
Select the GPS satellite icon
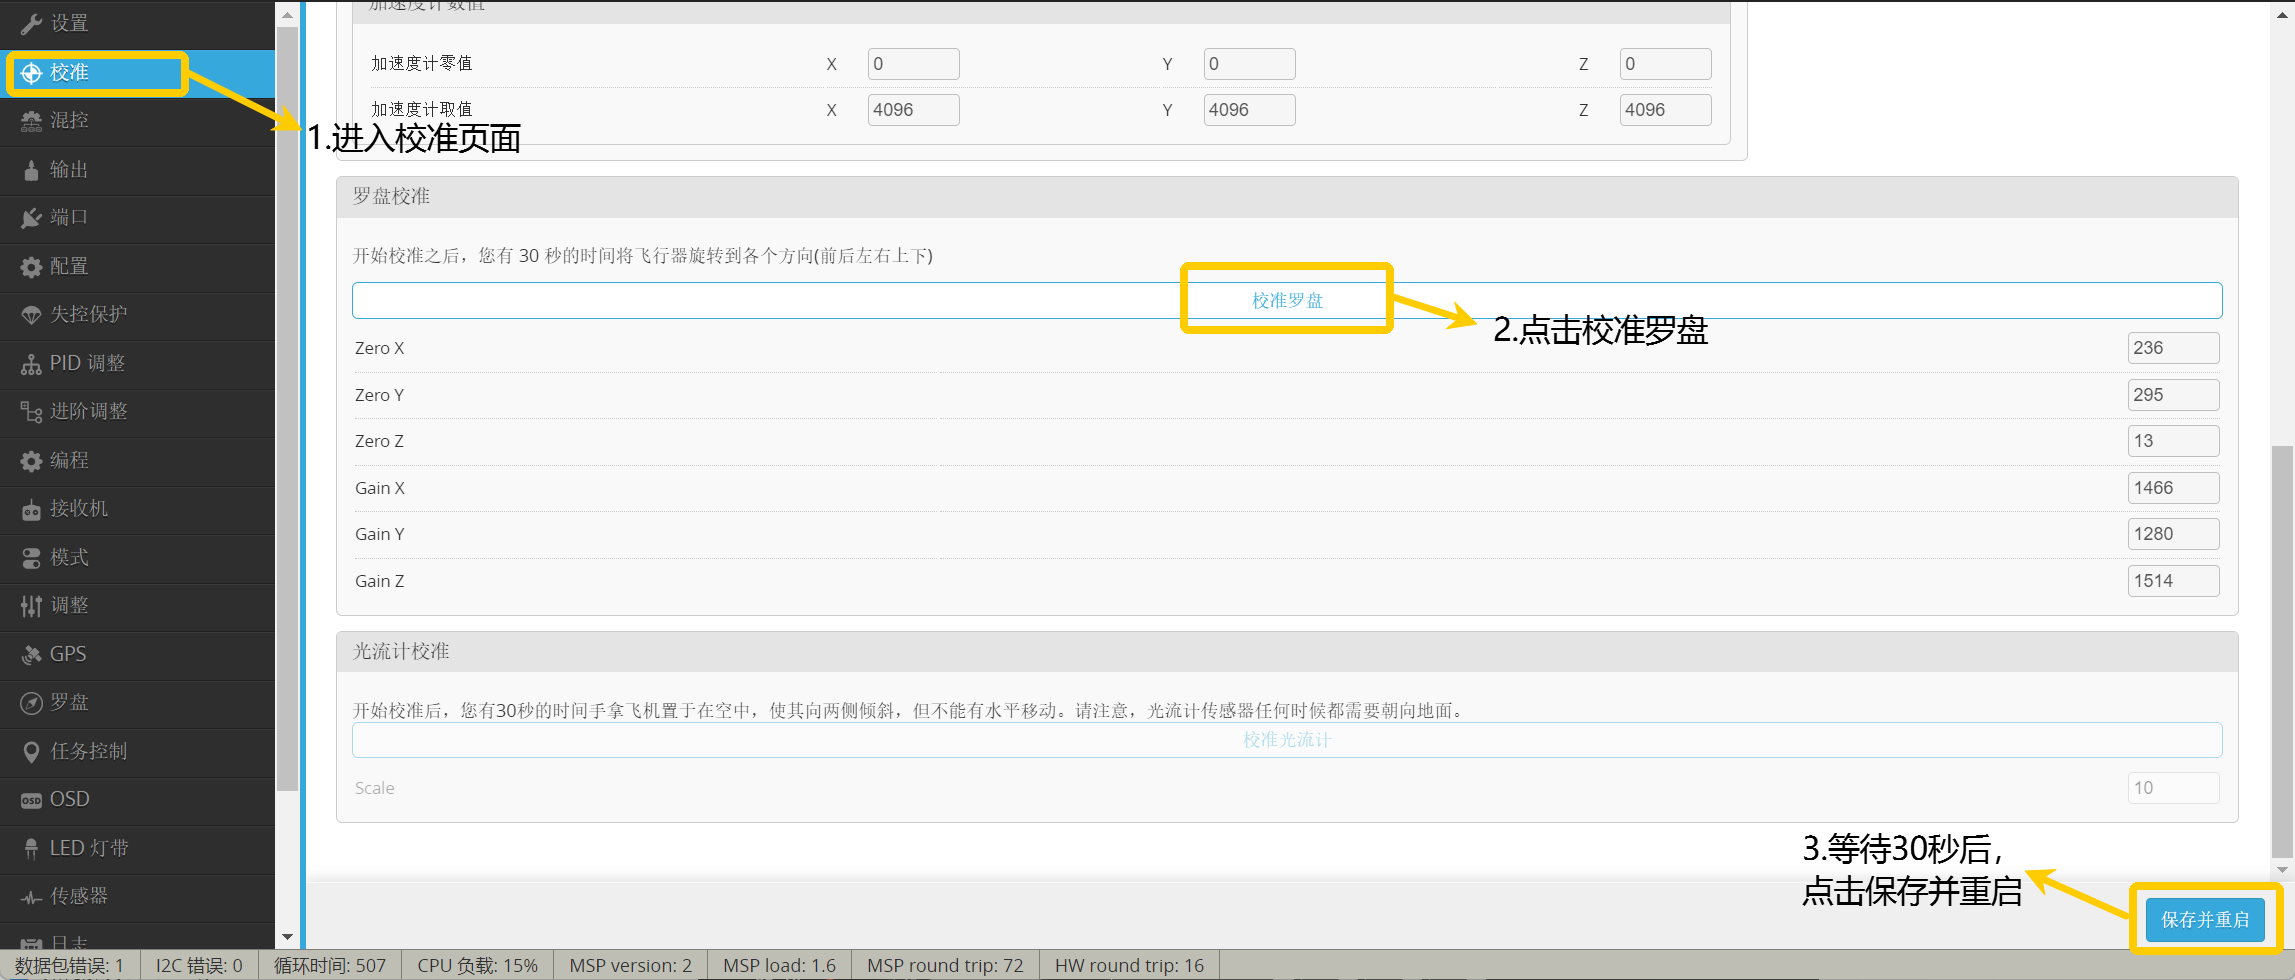31,655
